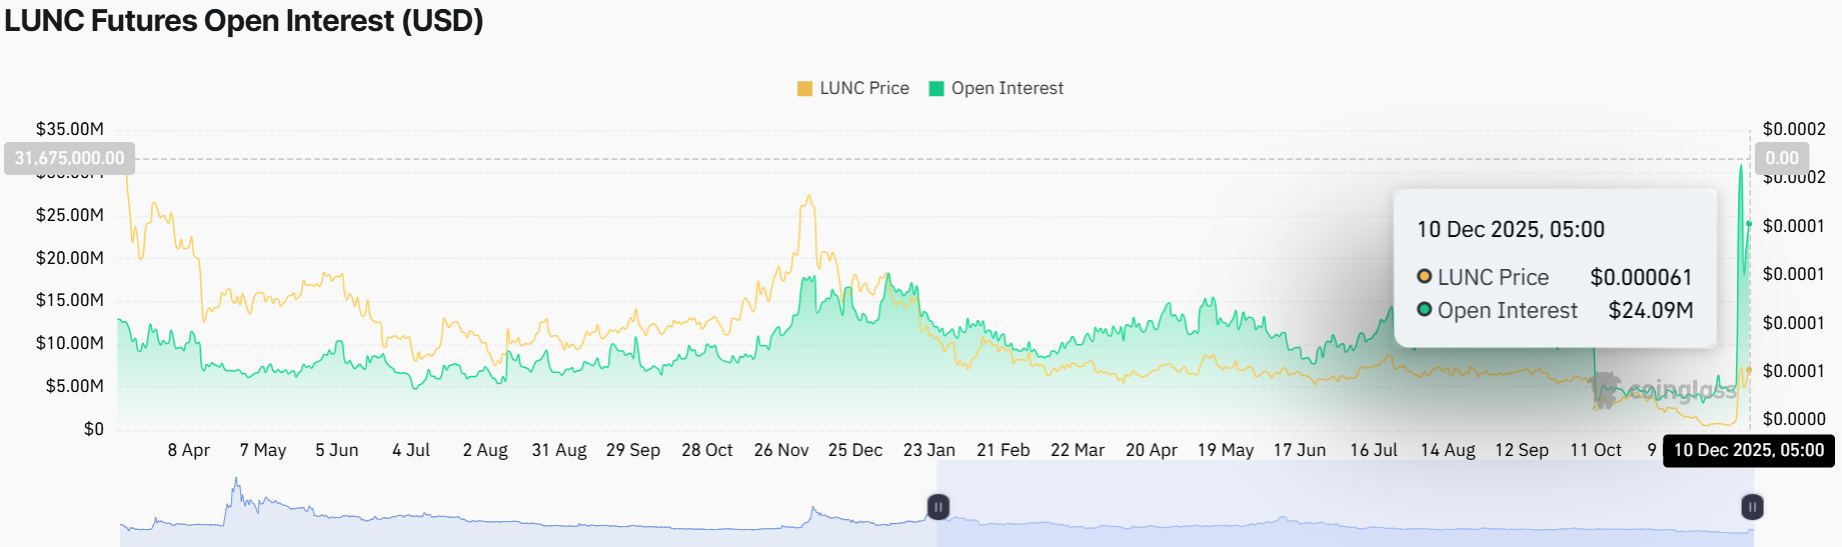1842x547 pixels.
Task: Click the 8 Apr x-axis date label
Action: click(188, 450)
